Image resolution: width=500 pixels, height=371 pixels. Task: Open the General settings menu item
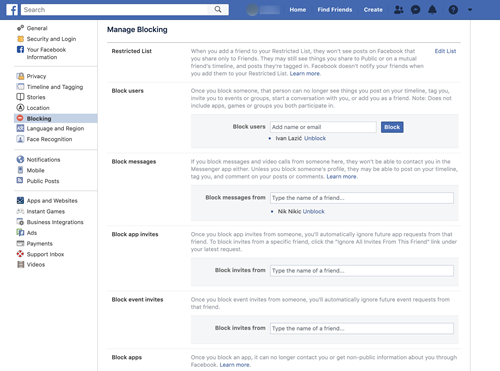click(x=37, y=28)
